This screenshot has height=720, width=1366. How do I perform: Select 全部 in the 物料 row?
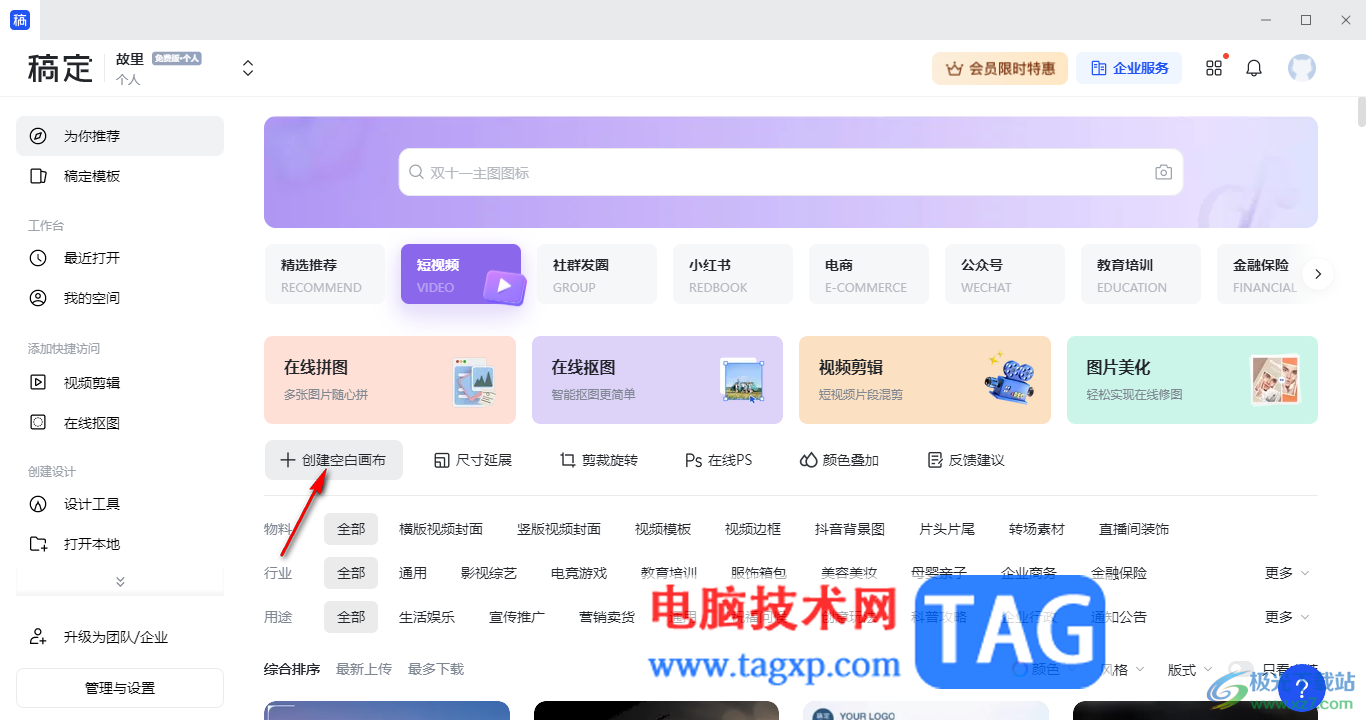pyautogui.click(x=351, y=529)
